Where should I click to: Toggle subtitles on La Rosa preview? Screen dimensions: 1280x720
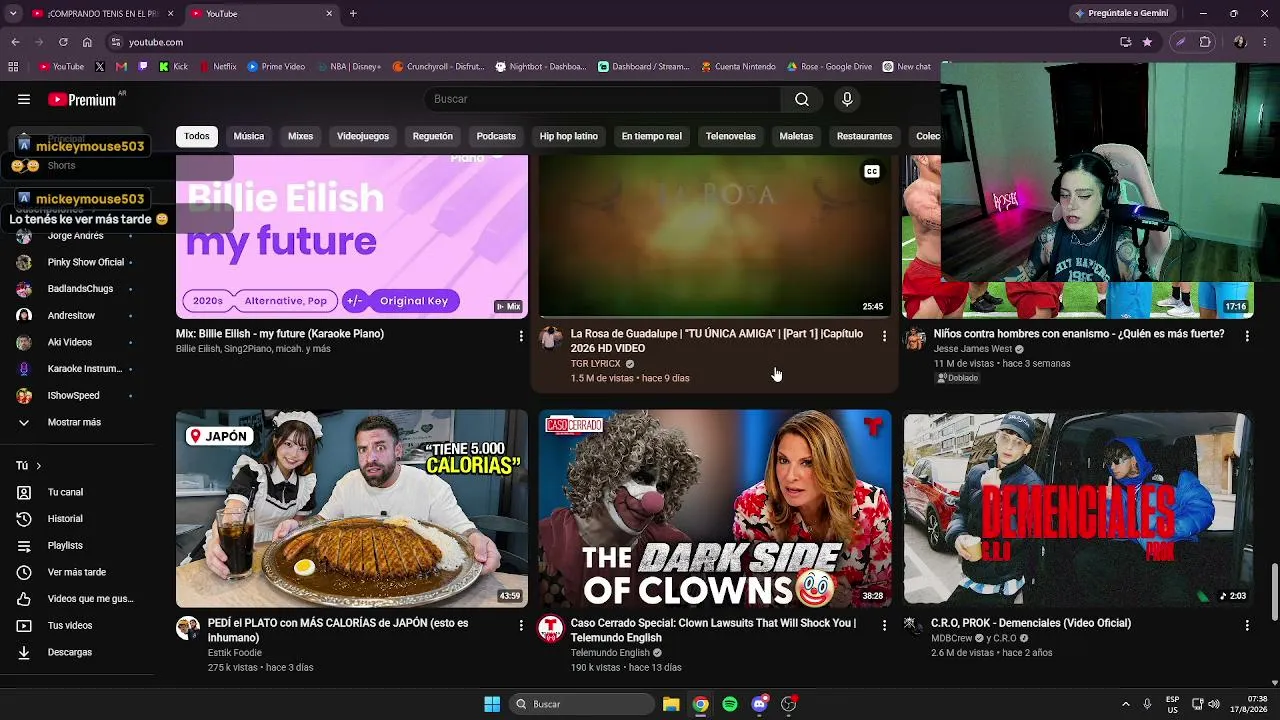(x=872, y=172)
